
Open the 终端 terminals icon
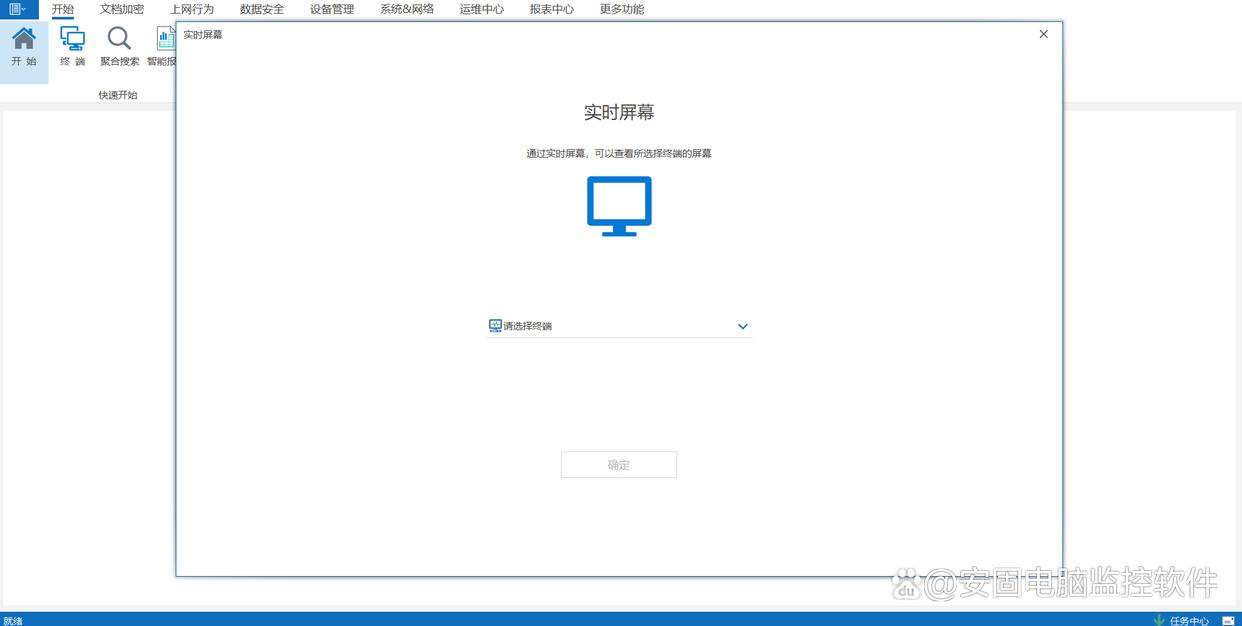[x=72, y=47]
